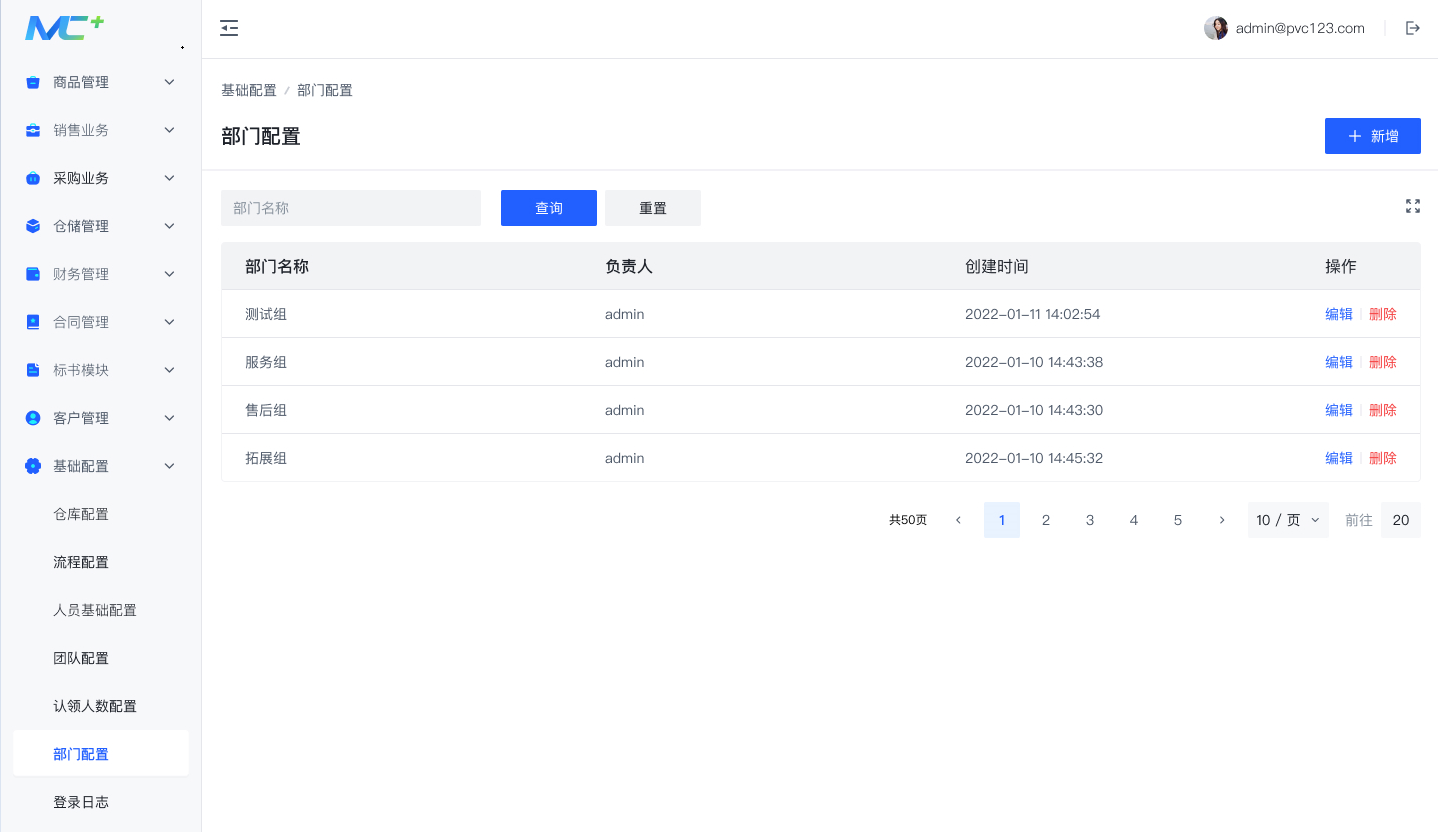This screenshot has height=832, width=1438.
Task: Edit the 售后组 department row
Action: pyautogui.click(x=1339, y=410)
